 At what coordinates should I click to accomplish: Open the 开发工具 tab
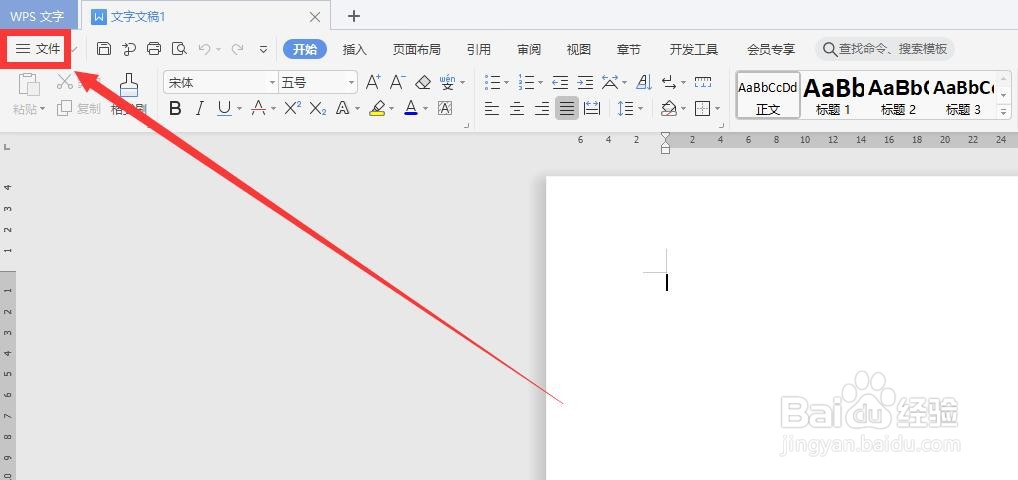693,49
